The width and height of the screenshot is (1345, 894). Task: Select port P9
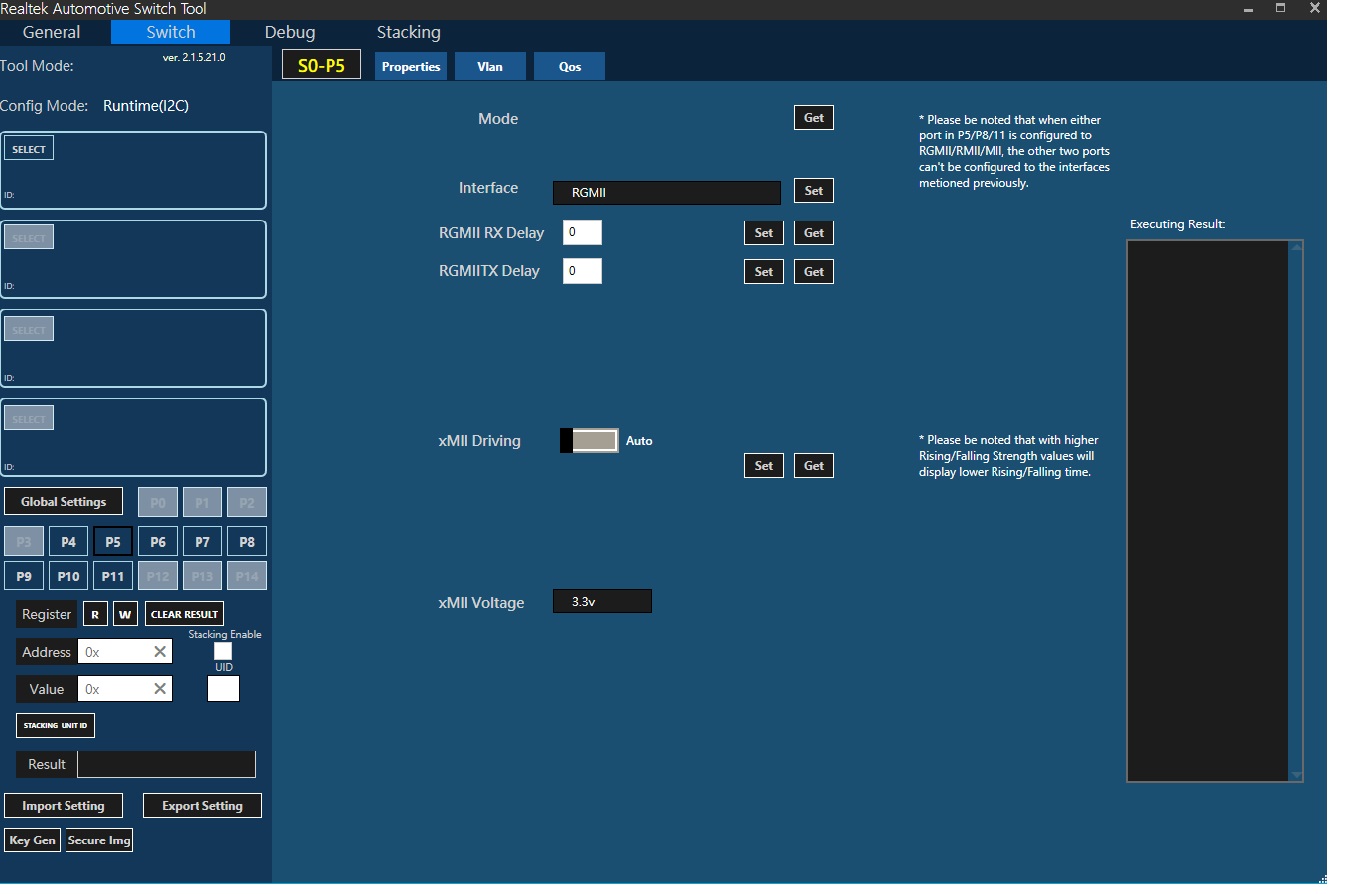[24, 576]
